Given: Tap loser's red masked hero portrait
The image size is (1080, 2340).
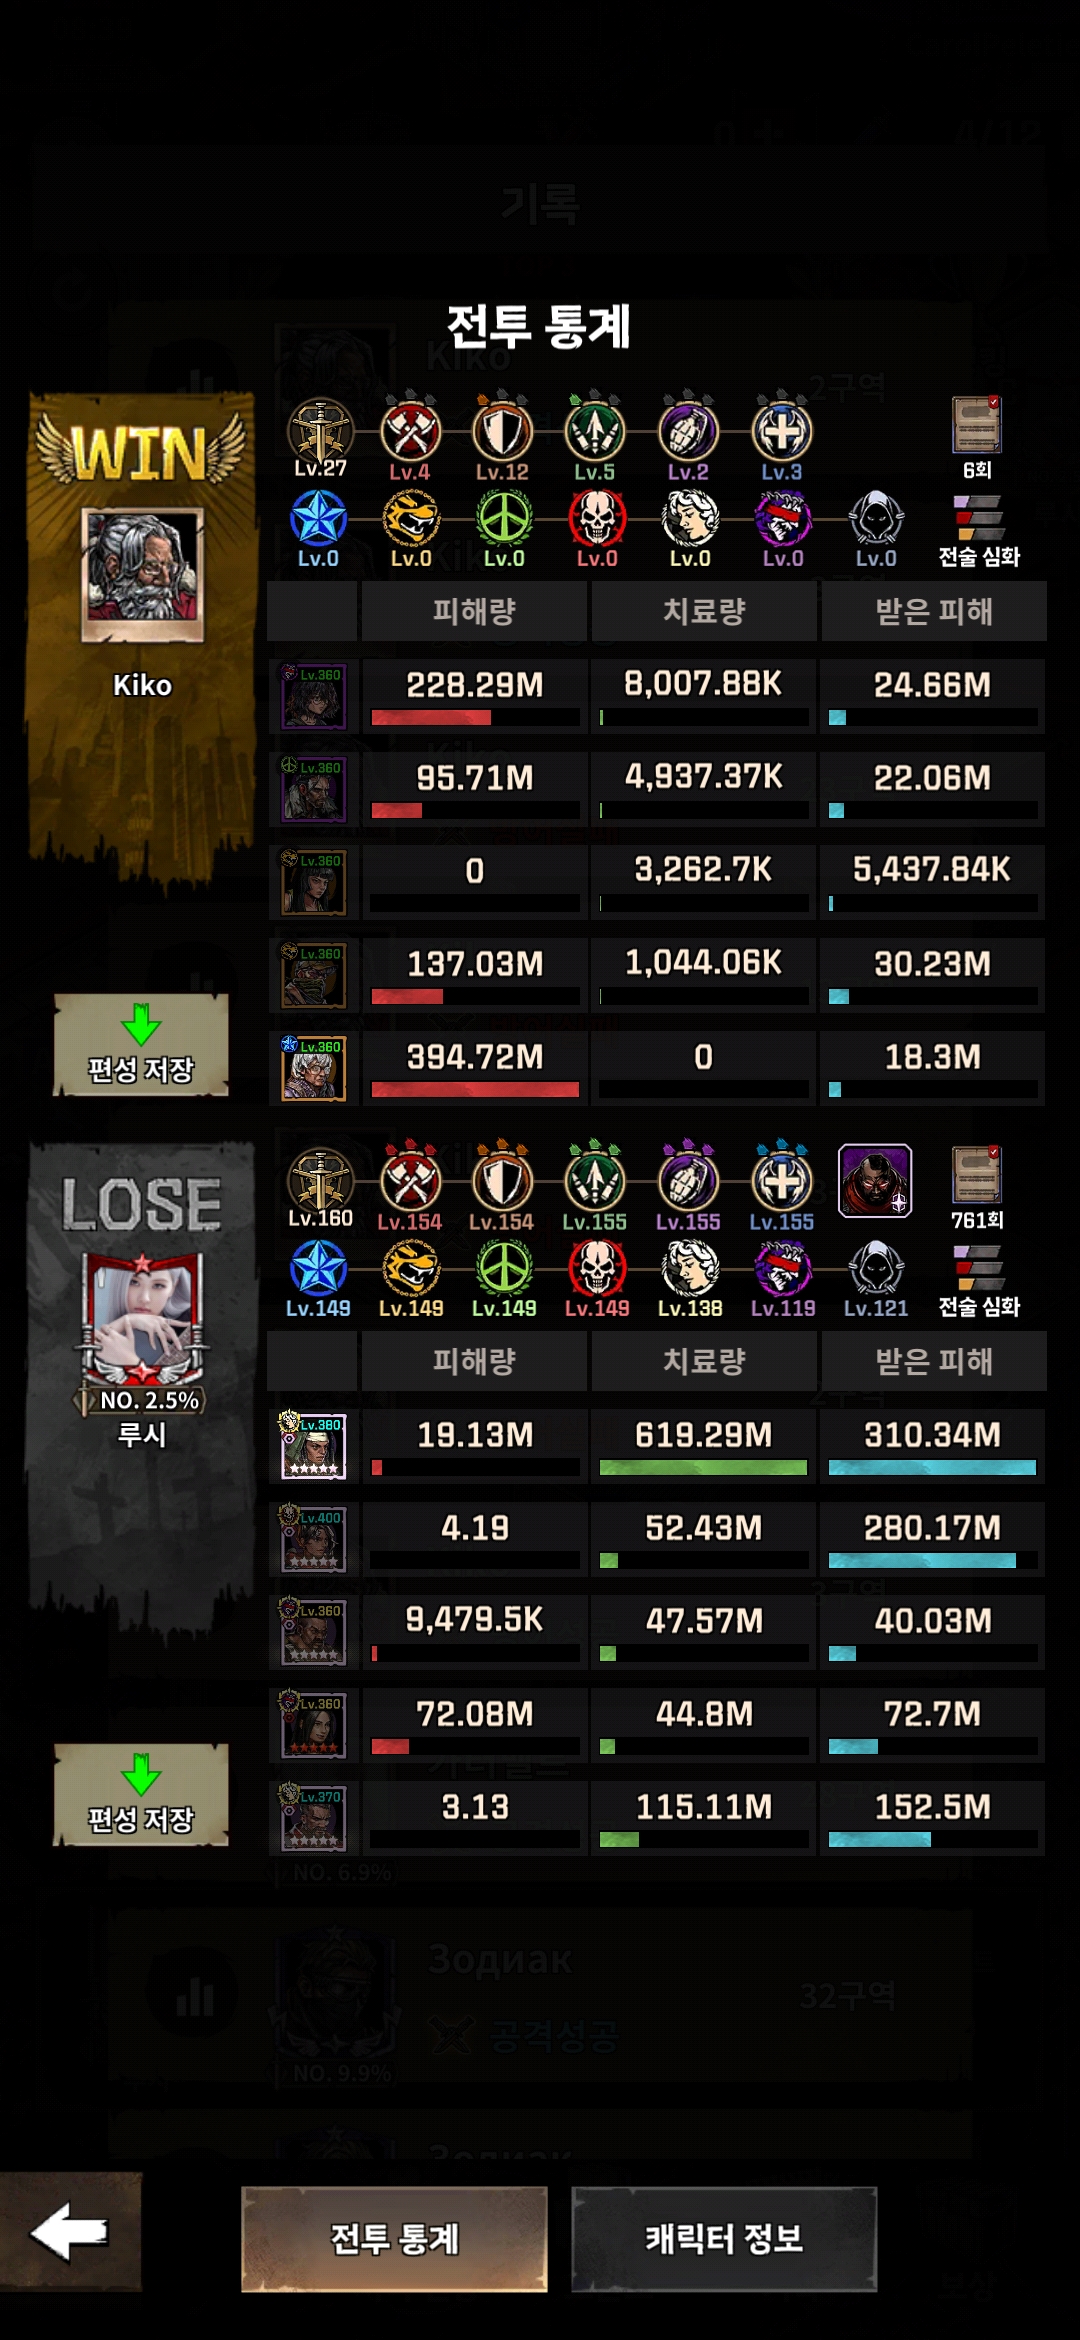Looking at the screenshot, I should (875, 1181).
